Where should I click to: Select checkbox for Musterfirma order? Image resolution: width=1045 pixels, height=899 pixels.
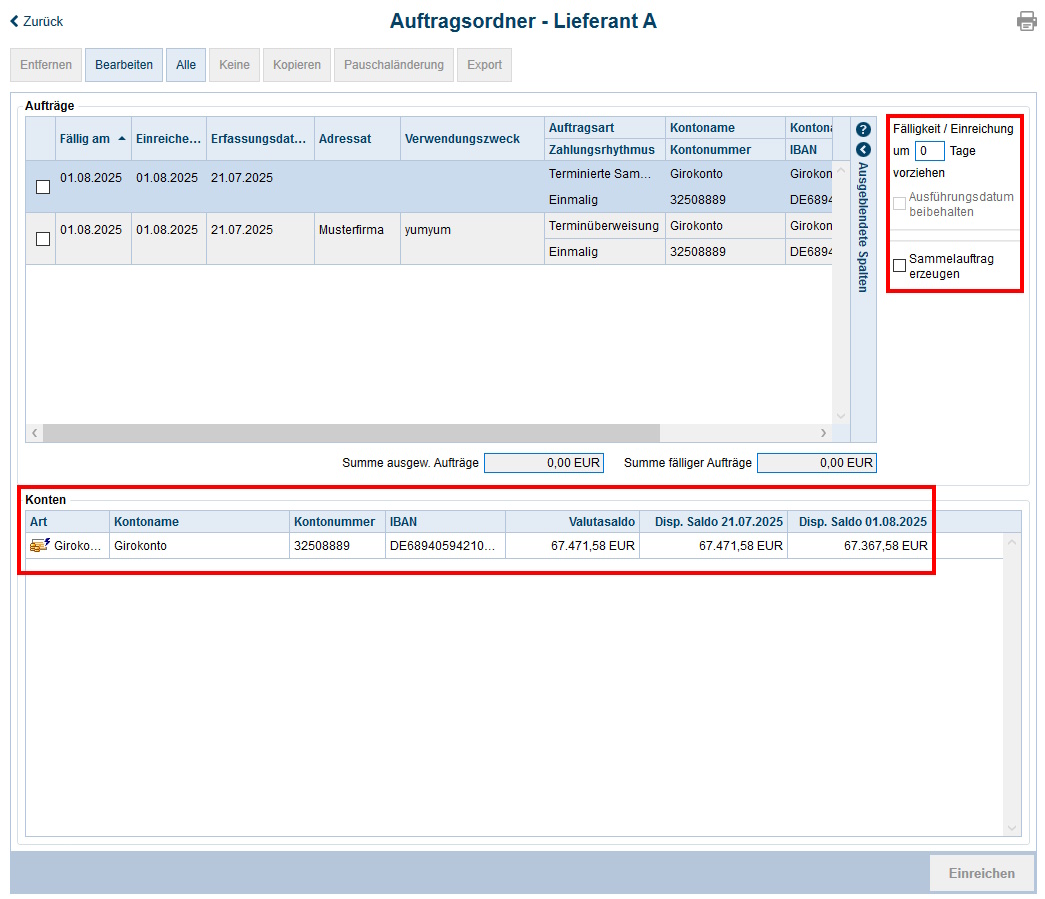[x=42, y=239]
